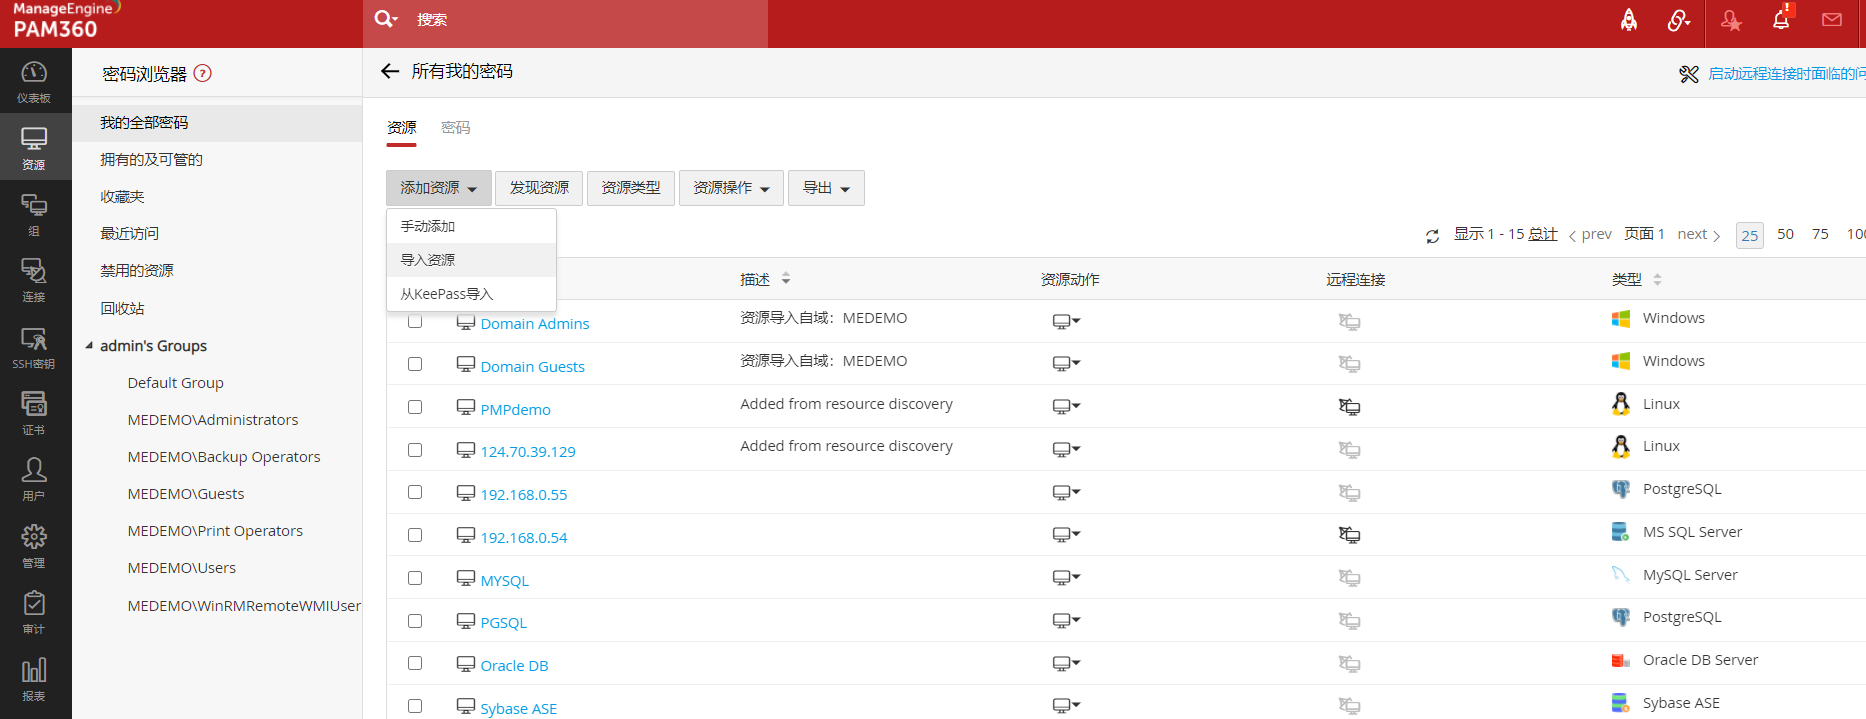Click the refresh icon beside 显示 1 - 15
Viewport: 1866px width, 719px height.
tap(1432, 236)
